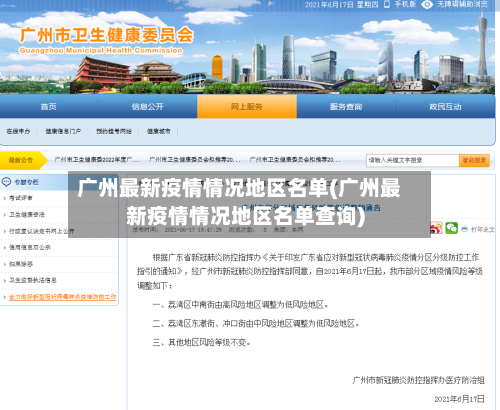Expand arrow beside 考试评审
500x410 pixels.
pos(5,198)
